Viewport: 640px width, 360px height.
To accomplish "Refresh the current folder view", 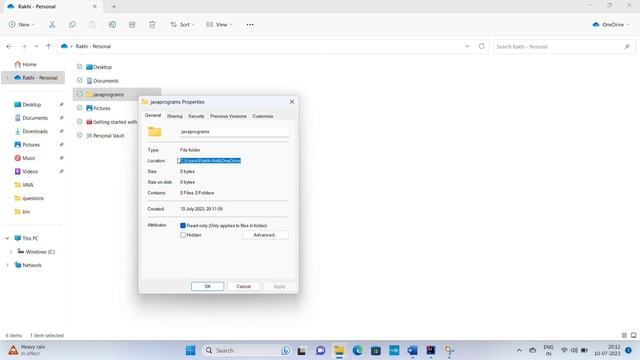I will 482,46.
